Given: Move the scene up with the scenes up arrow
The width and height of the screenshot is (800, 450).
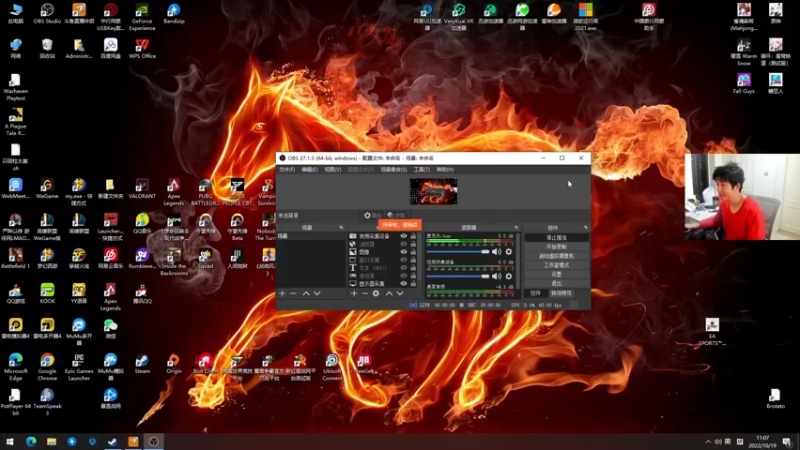Looking at the screenshot, I should (306, 293).
